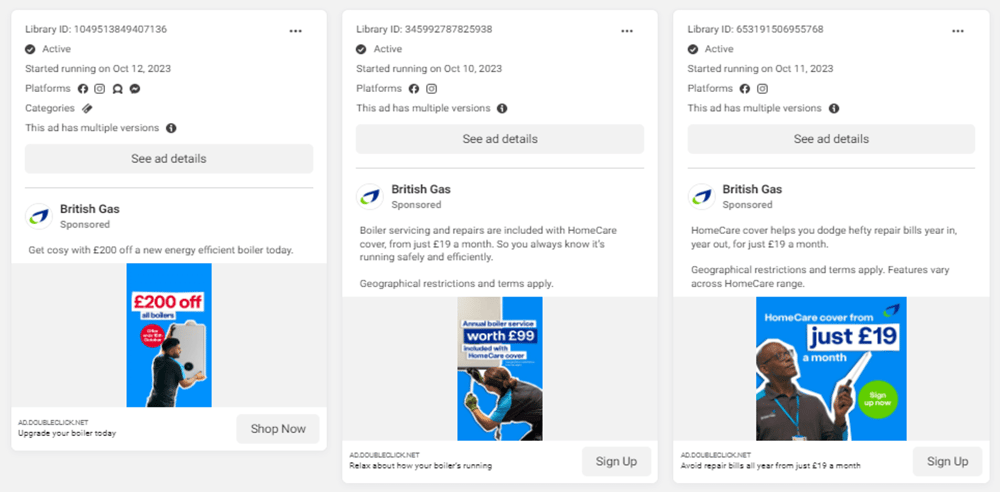Click Sign Up on £19 a month ad
The width and height of the screenshot is (1000, 492).
pyautogui.click(x=947, y=461)
